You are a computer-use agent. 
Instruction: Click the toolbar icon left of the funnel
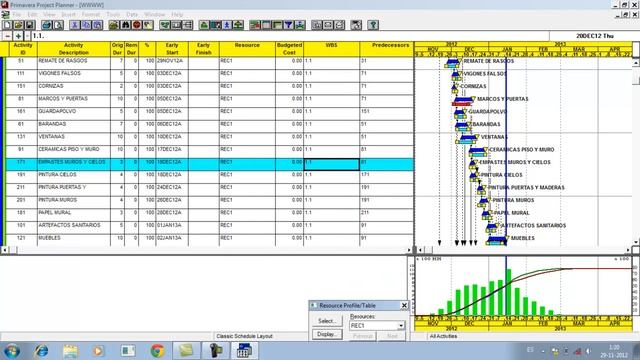click(278, 25)
